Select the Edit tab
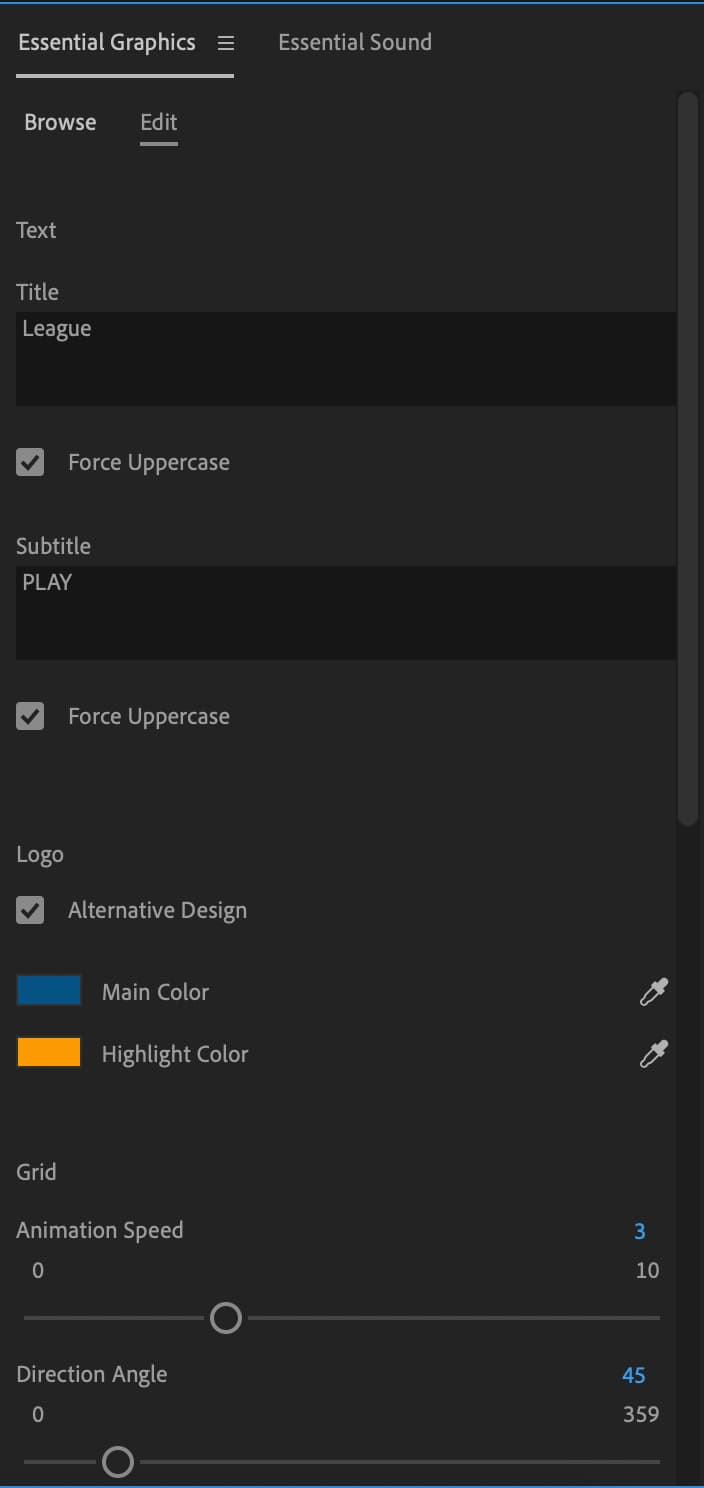The width and height of the screenshot is (704, 1488). [x=158, y=122]
